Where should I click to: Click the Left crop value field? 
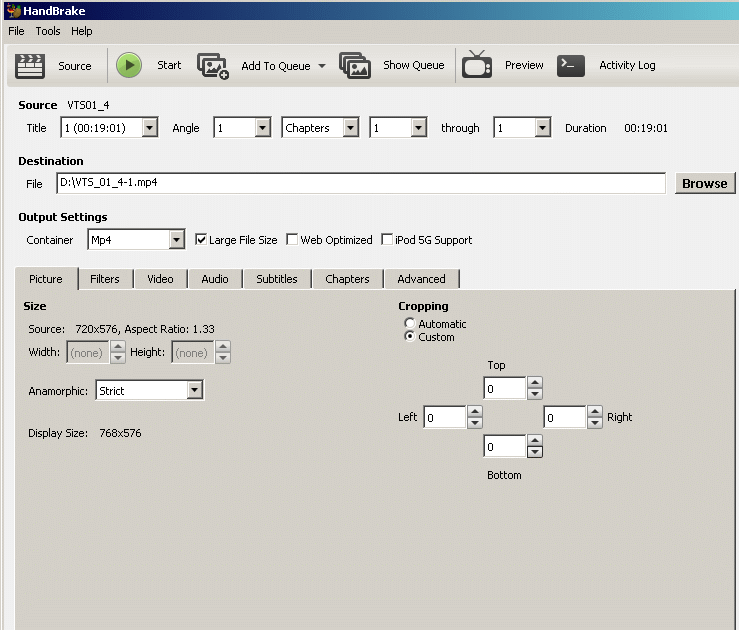[x=445, y=417]
